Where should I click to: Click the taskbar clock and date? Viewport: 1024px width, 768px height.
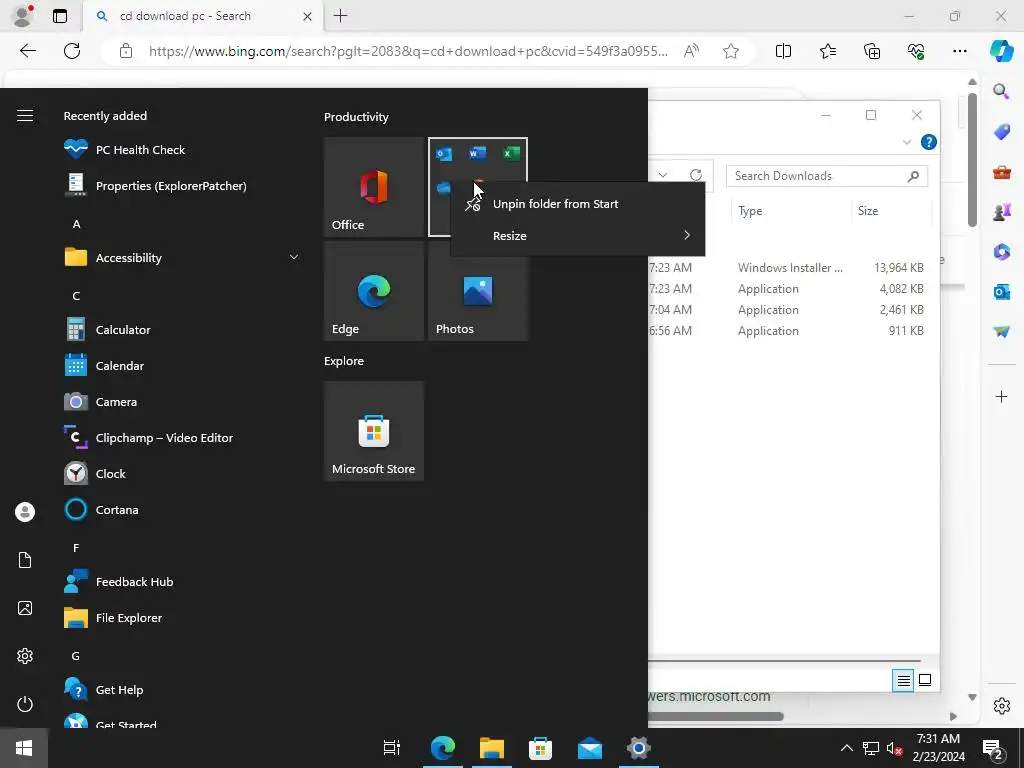[938, 748]
